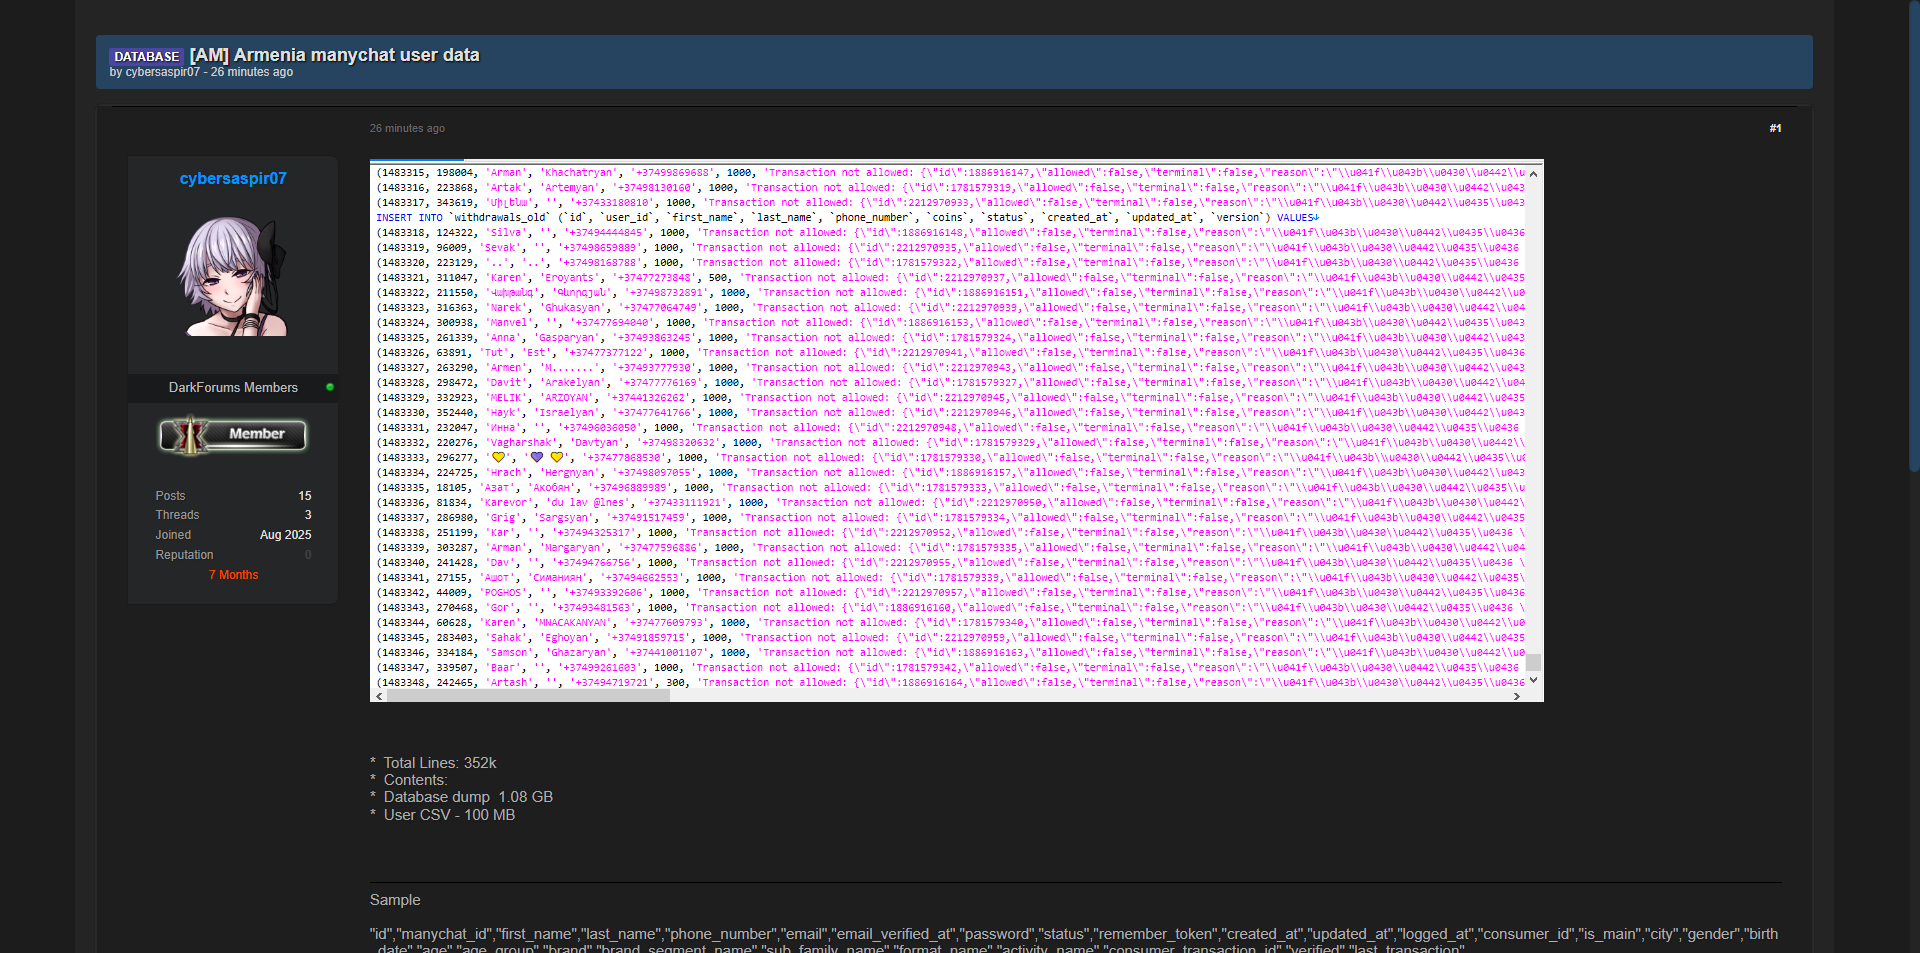Click the green online status dot
The height and width of the screenshot is (953, 1920).
click(x=330, y=387)
